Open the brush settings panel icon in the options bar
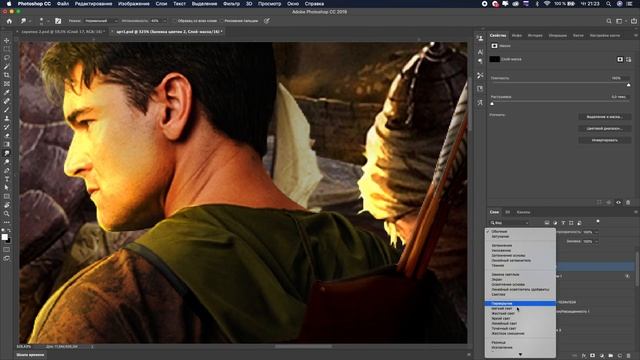Image resolution: width=640 pixels, height=360 pixels. click(58, 21)
